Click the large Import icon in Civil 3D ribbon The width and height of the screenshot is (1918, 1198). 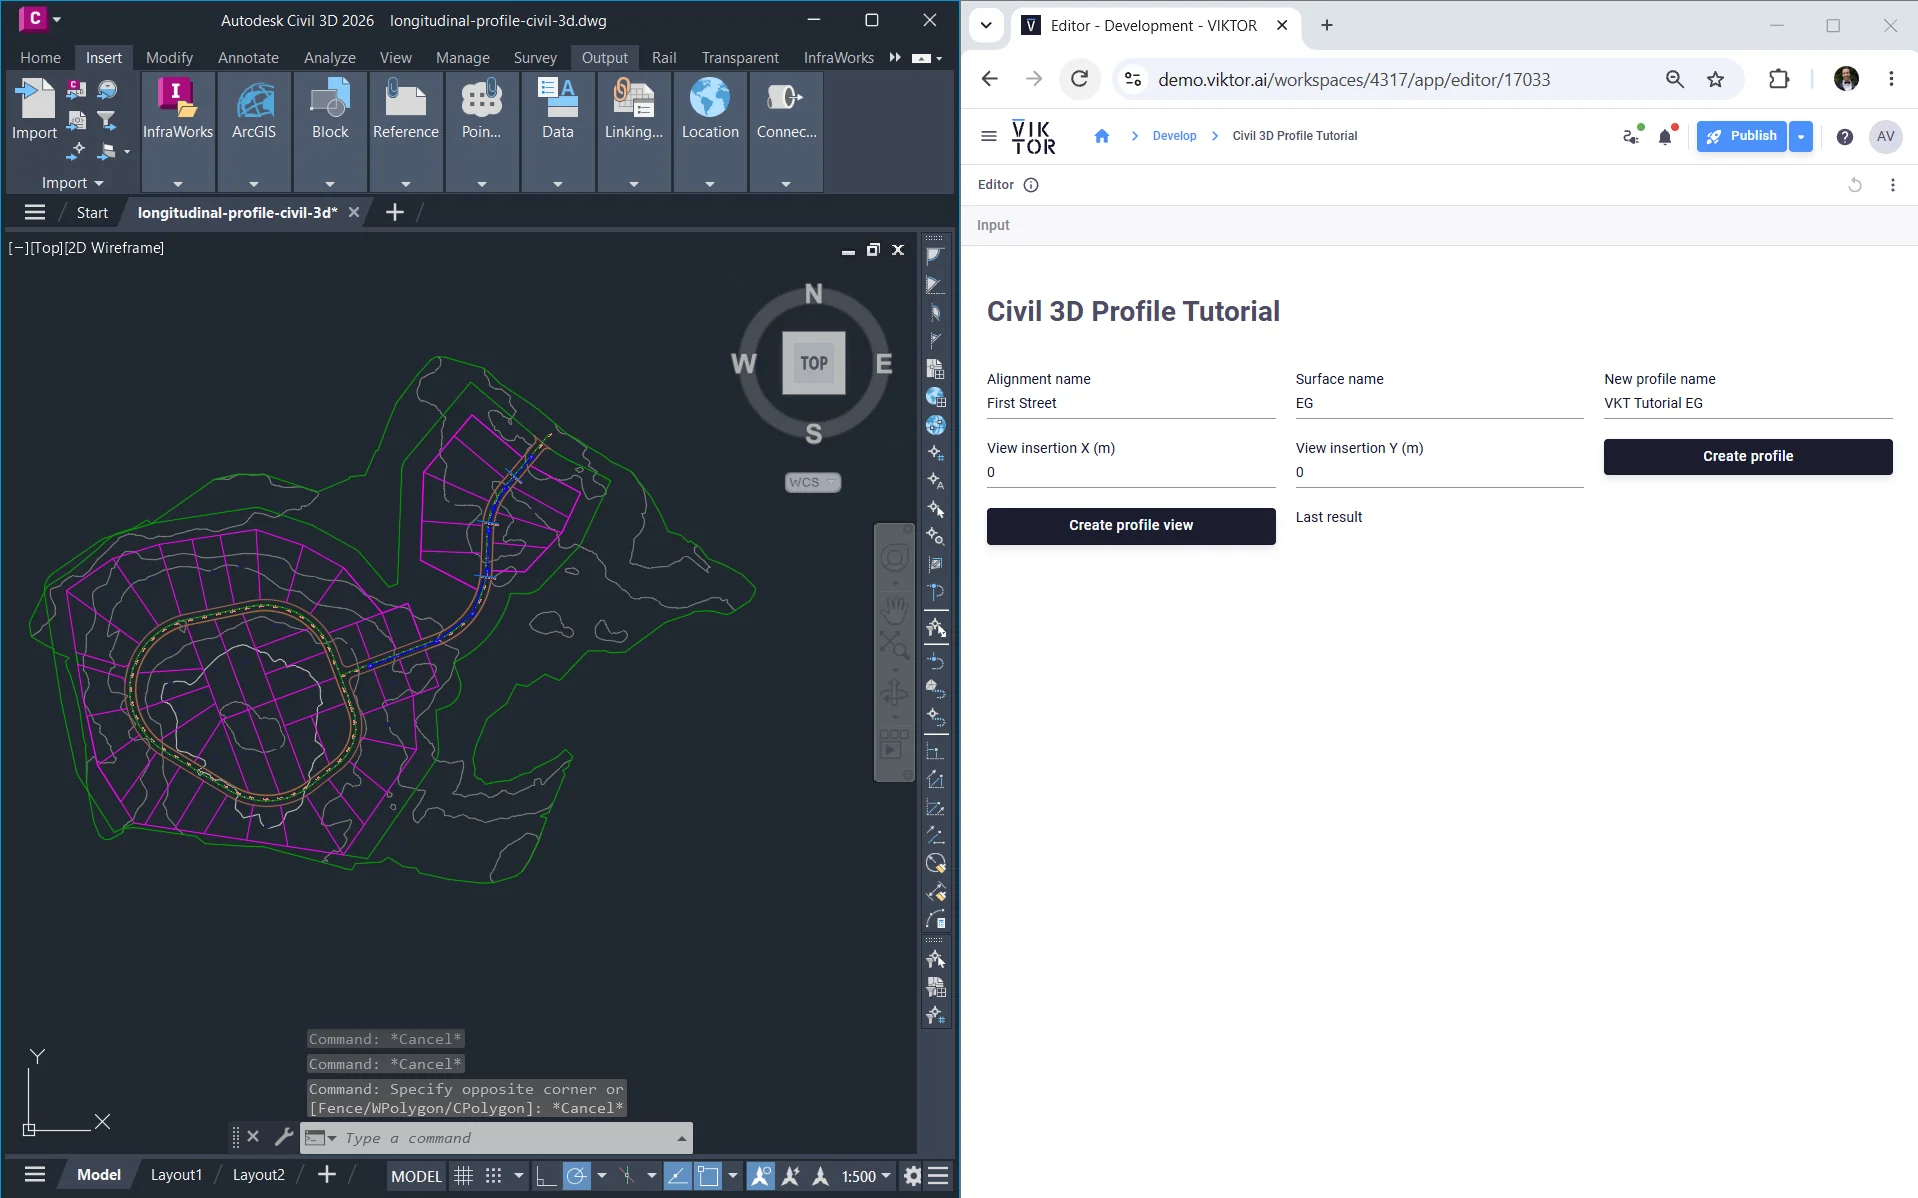[x=34, y=100]
